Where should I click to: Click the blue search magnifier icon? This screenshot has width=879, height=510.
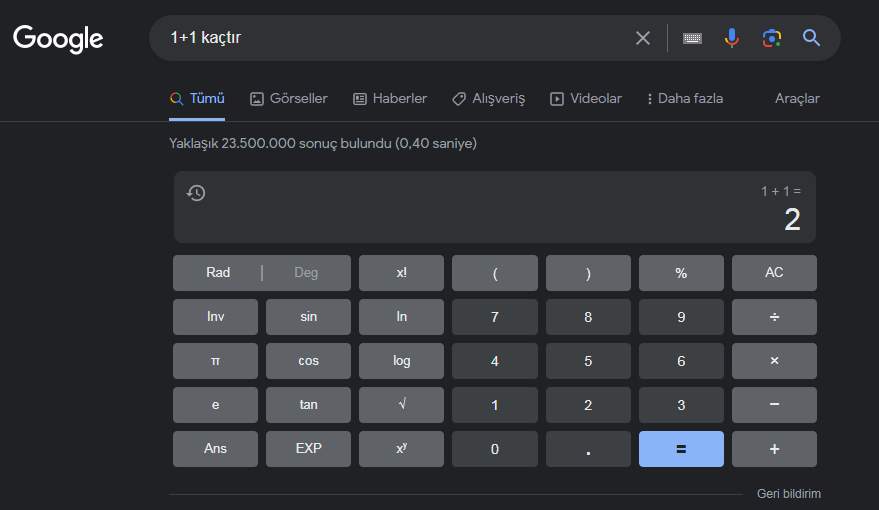pos(811,38)
